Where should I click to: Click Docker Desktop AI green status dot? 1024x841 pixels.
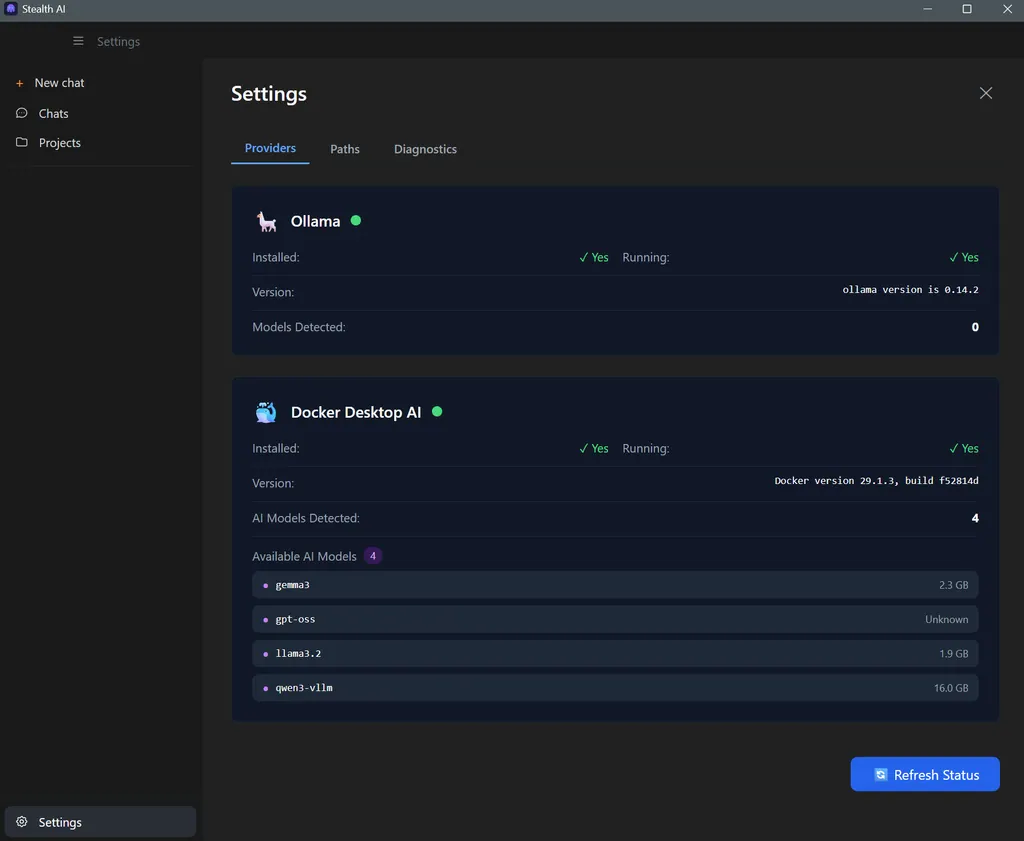tap(437, 411)
